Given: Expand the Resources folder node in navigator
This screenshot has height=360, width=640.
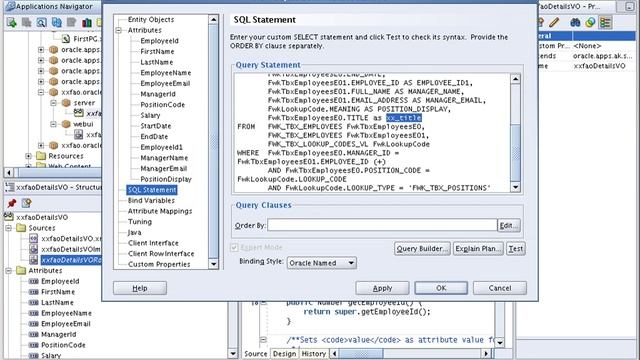Looking at the screenshot, I should [28, 156].
